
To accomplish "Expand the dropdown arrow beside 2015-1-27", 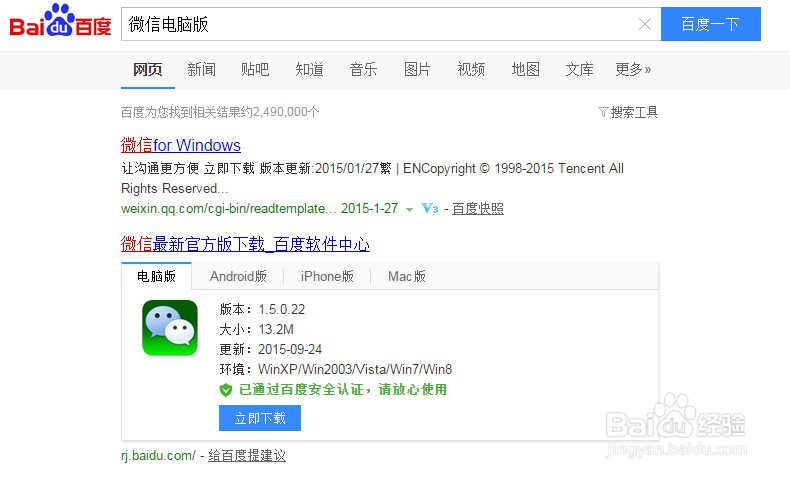I will point(409,210).
